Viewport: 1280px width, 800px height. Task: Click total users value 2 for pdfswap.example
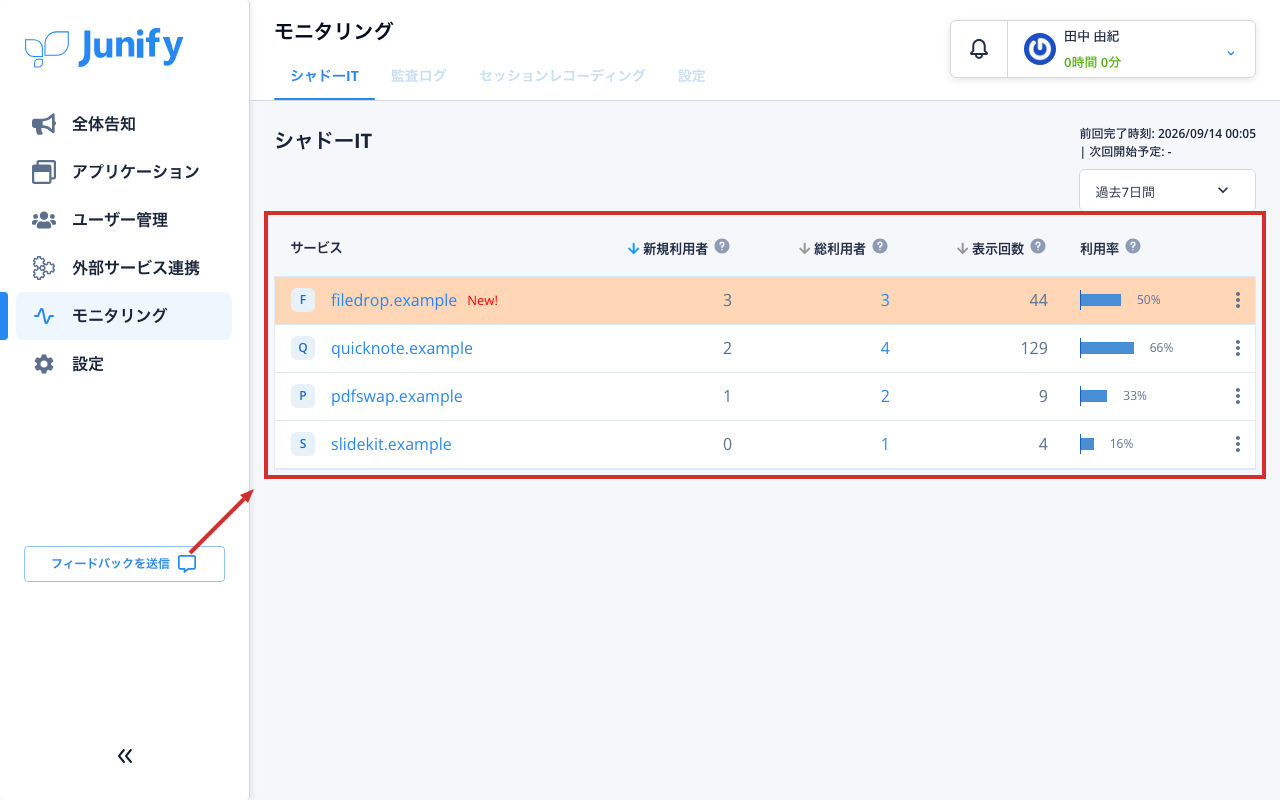click(885, 396)
